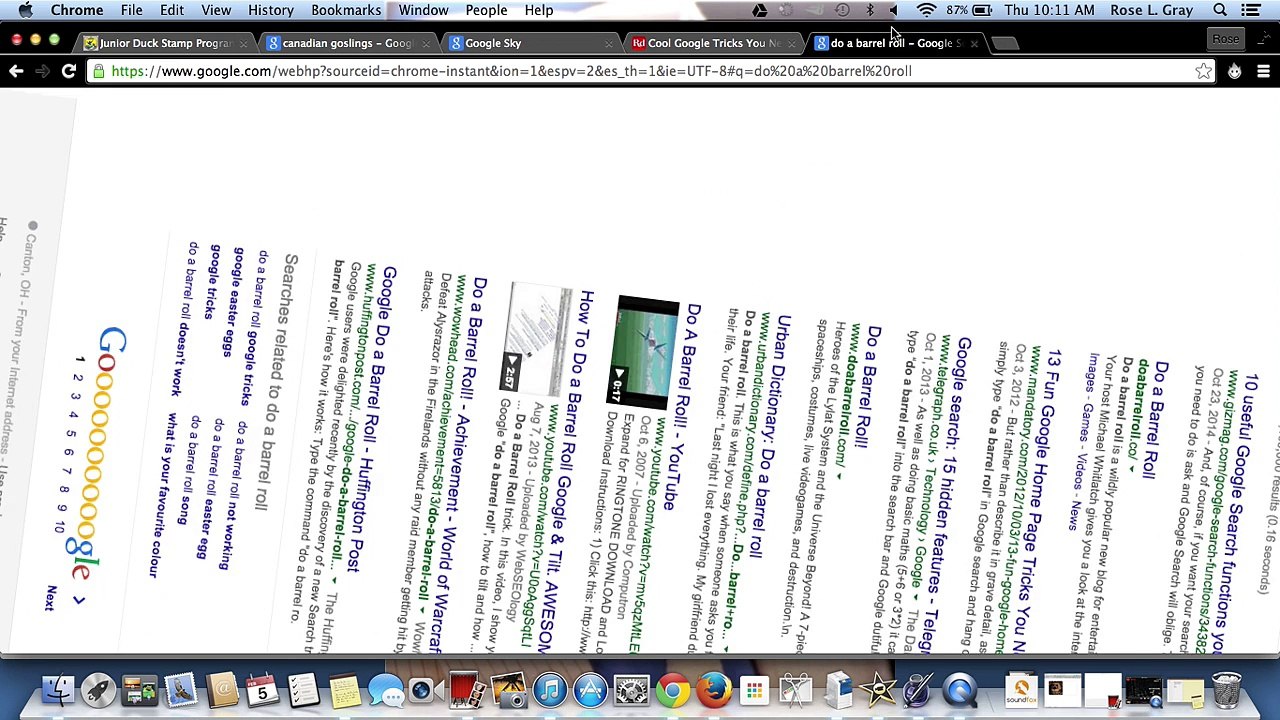Open the Apple menu
1280x720 pixels.
[25, 10]
